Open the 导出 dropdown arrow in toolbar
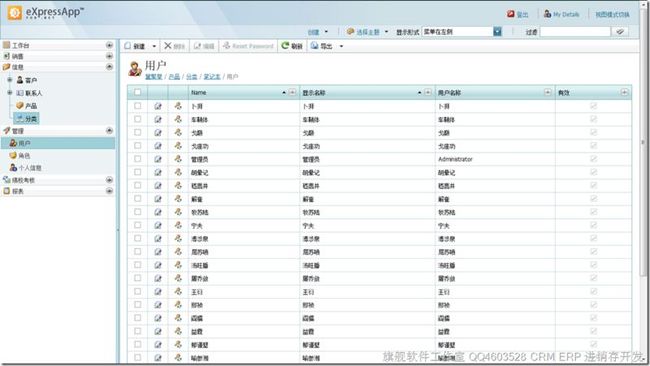Image resolution: width=650 pixels, height=366 pixels. click(341, 46)
